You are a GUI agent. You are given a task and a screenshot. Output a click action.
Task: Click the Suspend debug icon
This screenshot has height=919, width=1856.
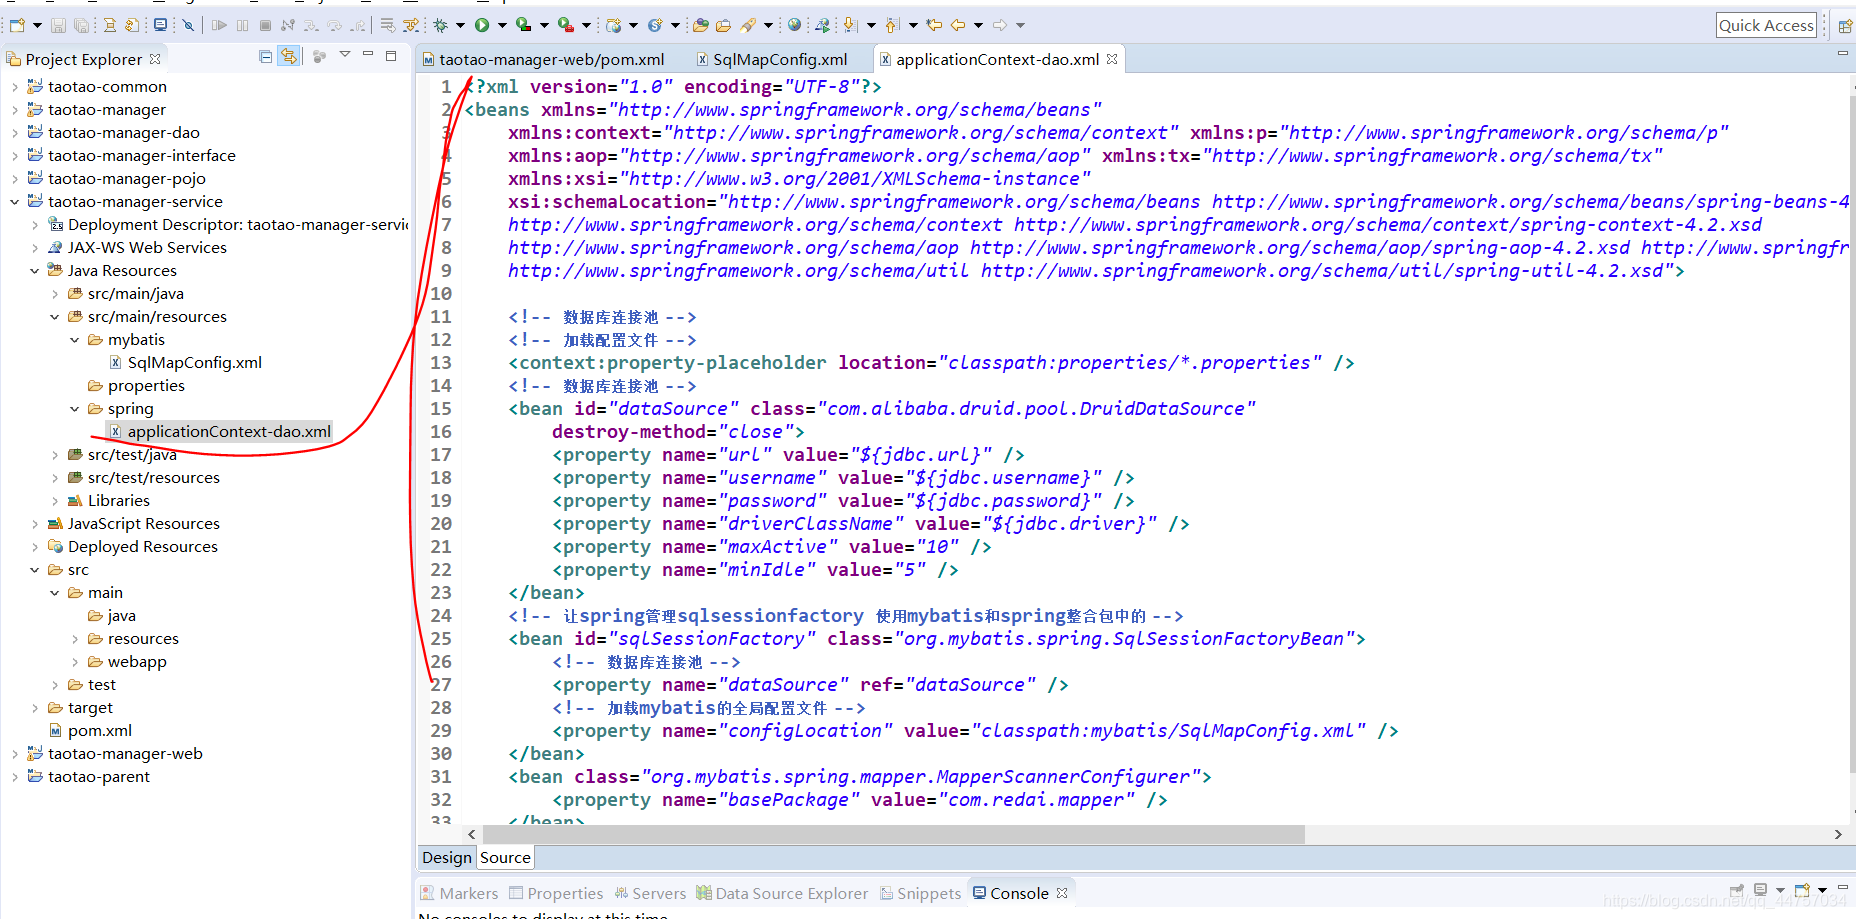pos(243,25)
